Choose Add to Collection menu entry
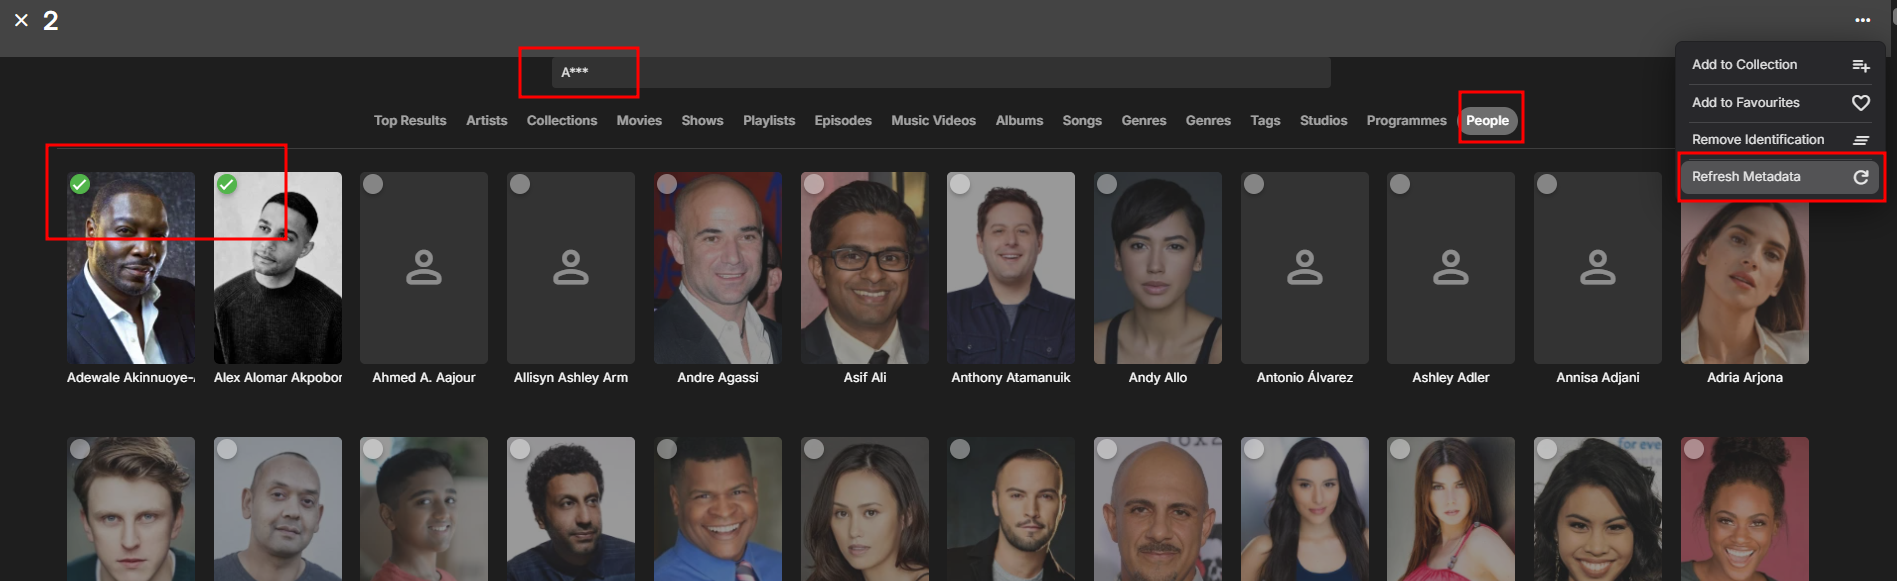 1780,65
